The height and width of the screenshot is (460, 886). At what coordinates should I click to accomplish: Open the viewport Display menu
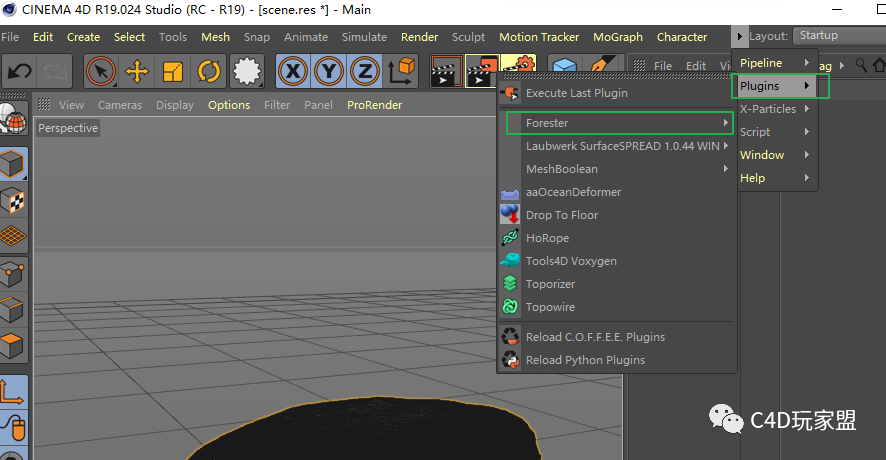click(175, 105)
